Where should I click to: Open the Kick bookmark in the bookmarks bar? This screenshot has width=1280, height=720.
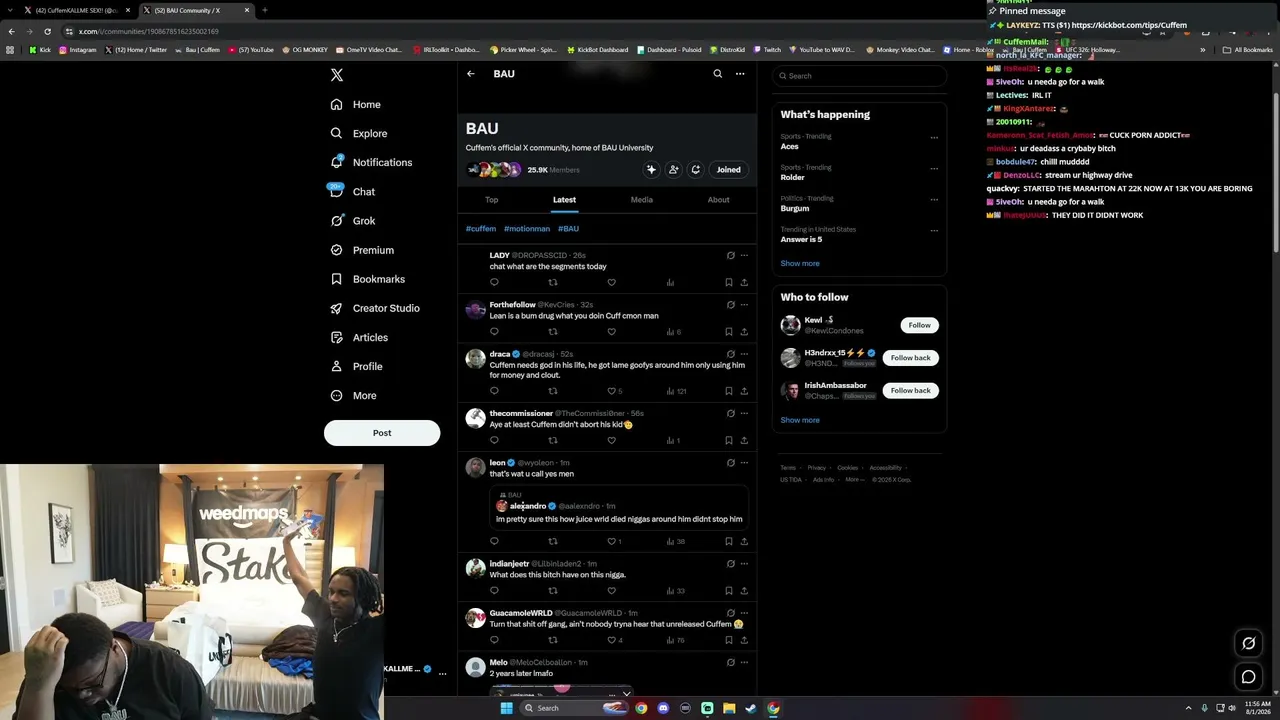tap(39, 50)
